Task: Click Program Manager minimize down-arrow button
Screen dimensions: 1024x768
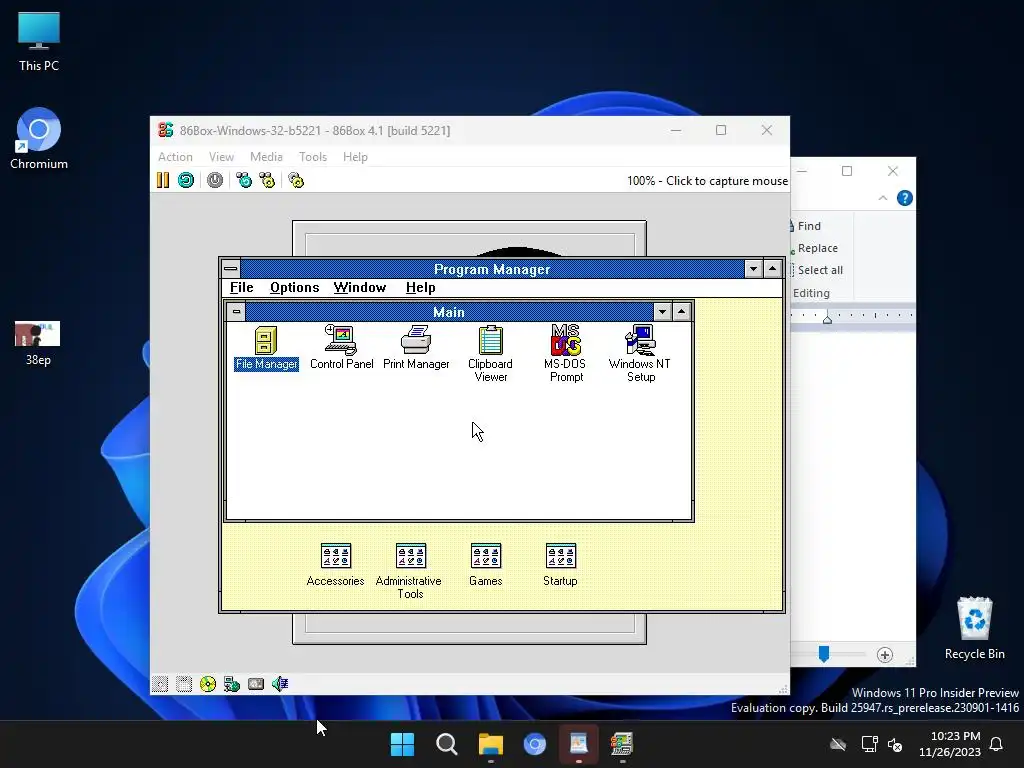Action: tap(753, 269)
